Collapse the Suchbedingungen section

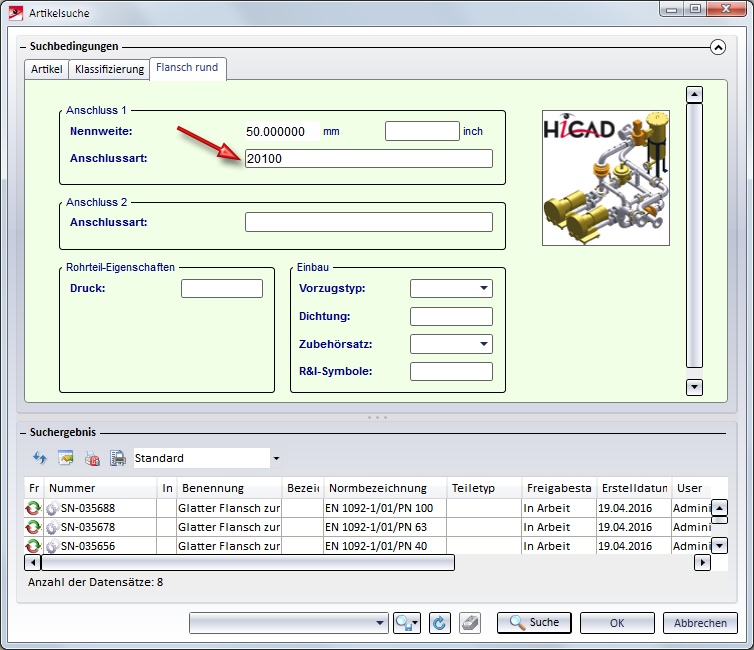click(717, 46)
